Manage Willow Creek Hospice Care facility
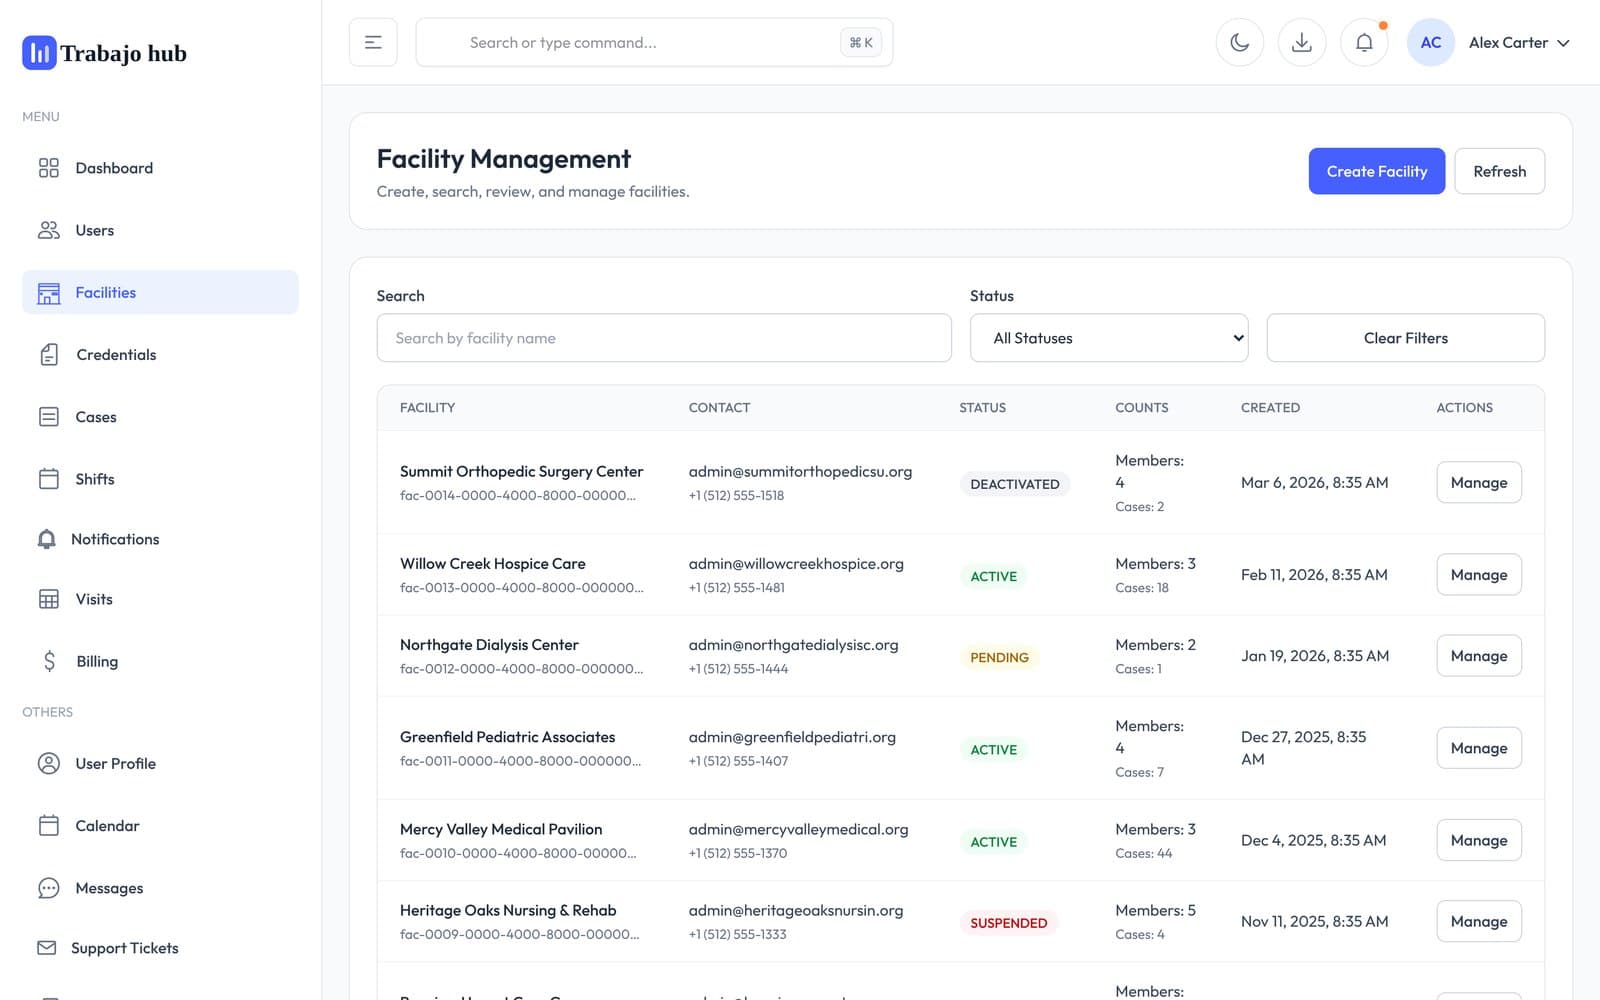The height and width of the screenshot is (1000, 1600). (x=1479, y=575)
